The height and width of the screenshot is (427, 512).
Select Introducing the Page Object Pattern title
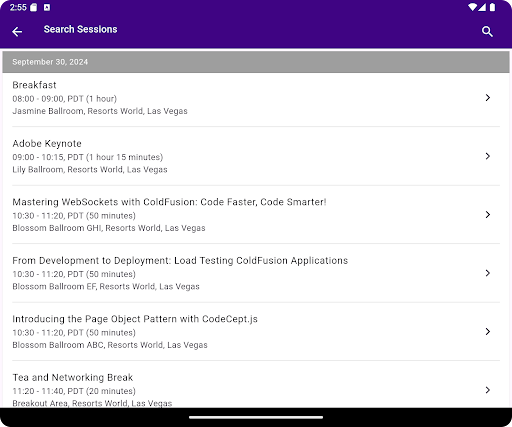135,319
